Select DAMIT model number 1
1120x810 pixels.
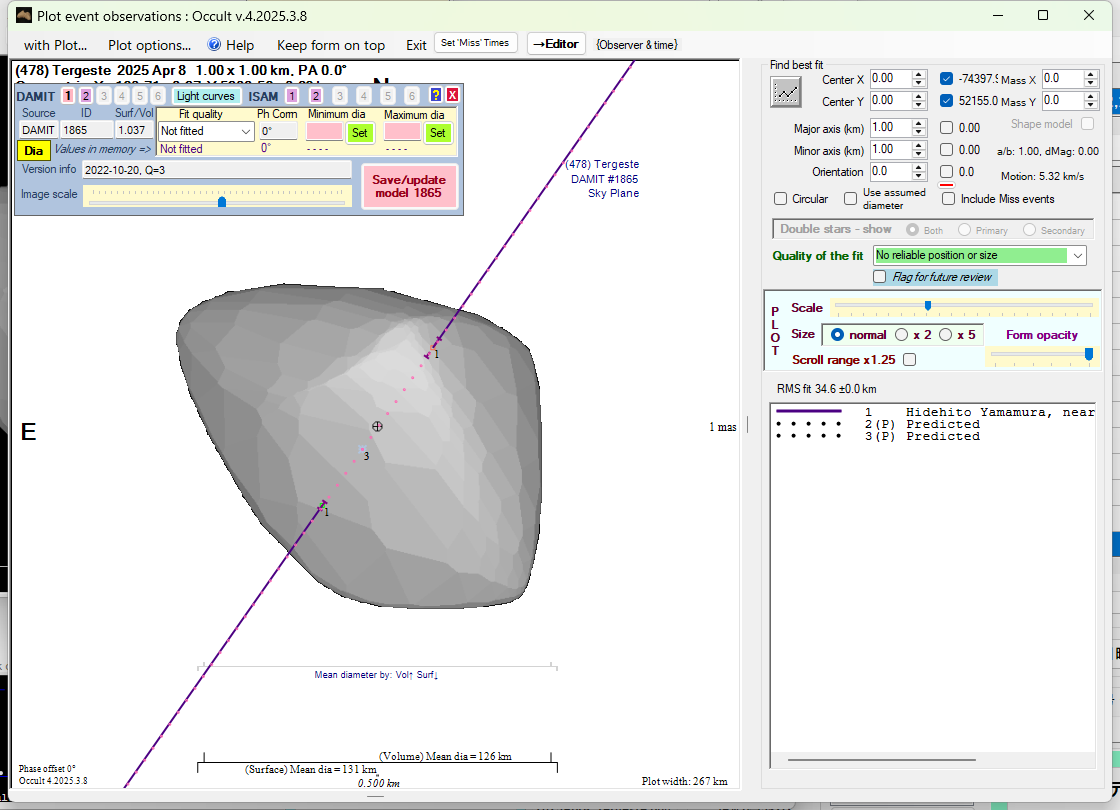click(68, 96)
